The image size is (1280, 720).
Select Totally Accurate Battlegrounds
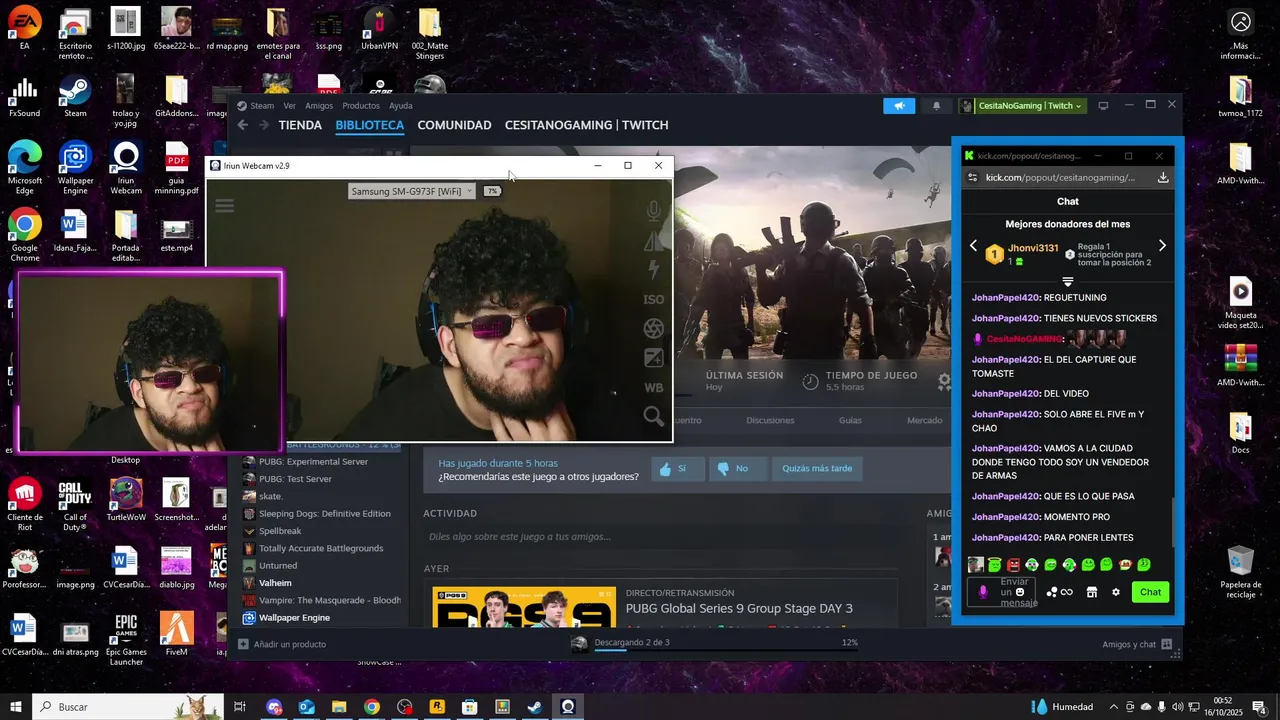[321, 548]
